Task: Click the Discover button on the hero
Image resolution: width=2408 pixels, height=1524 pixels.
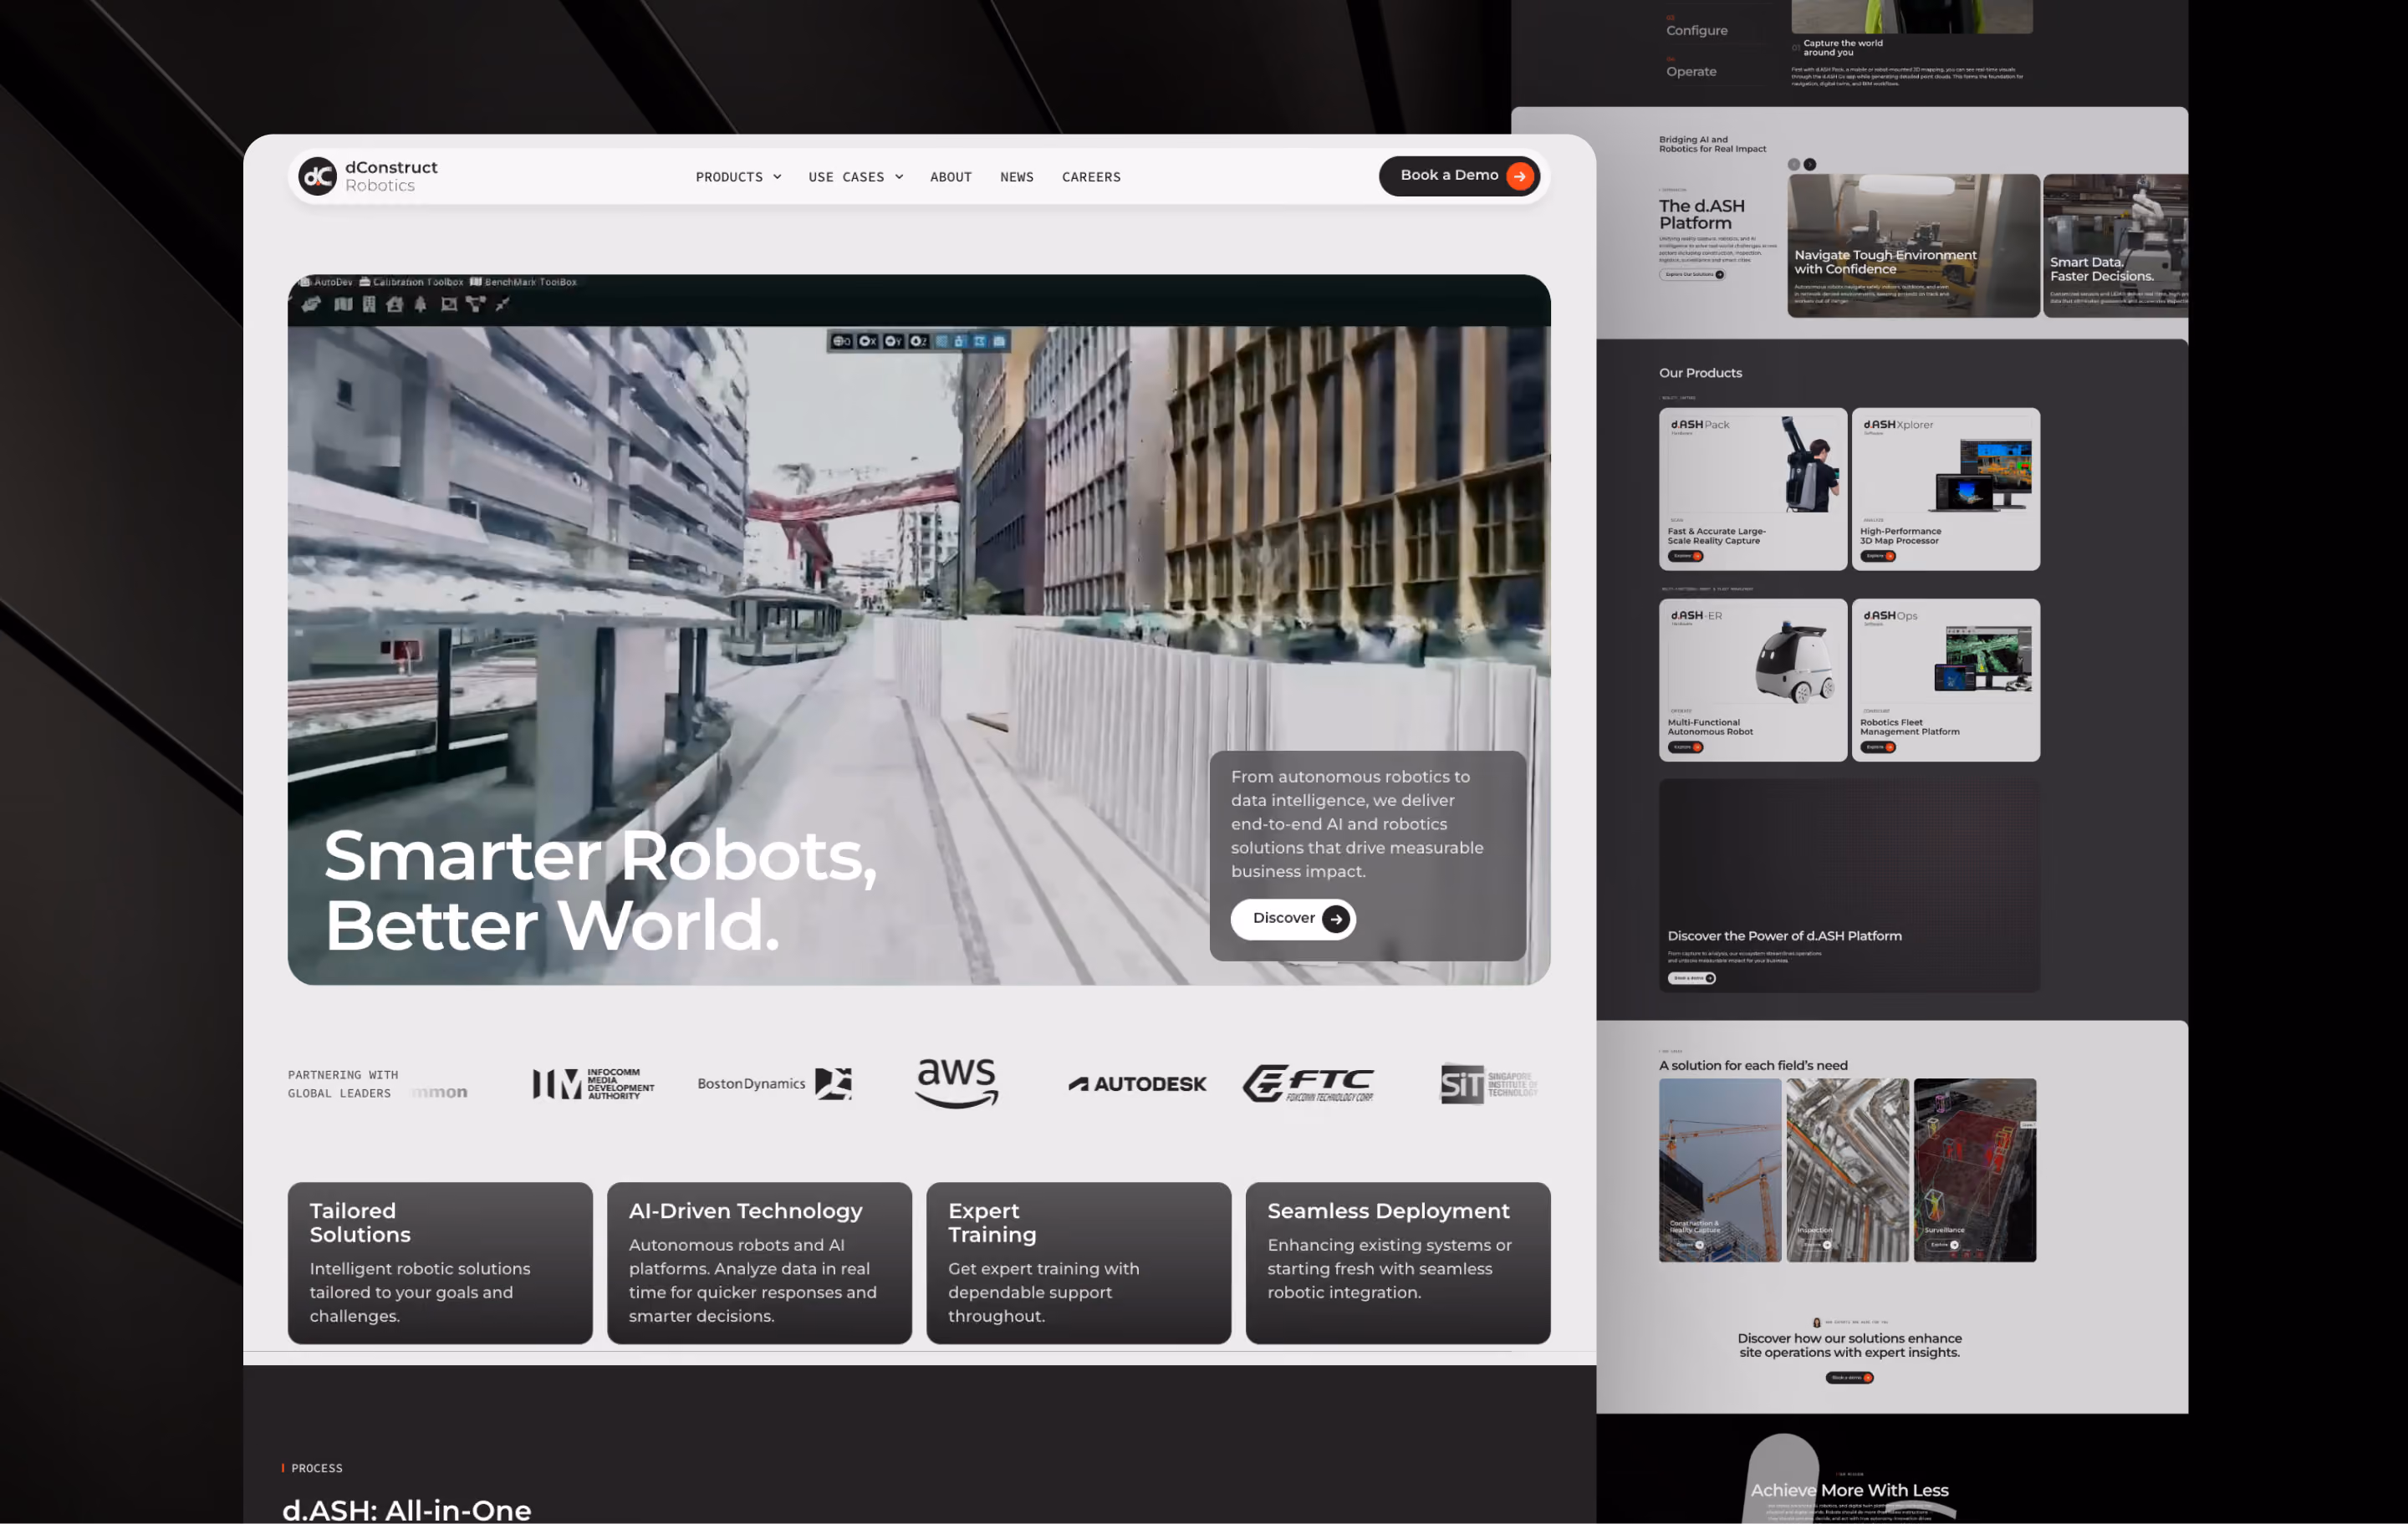Action: (x=1293, y=919)
